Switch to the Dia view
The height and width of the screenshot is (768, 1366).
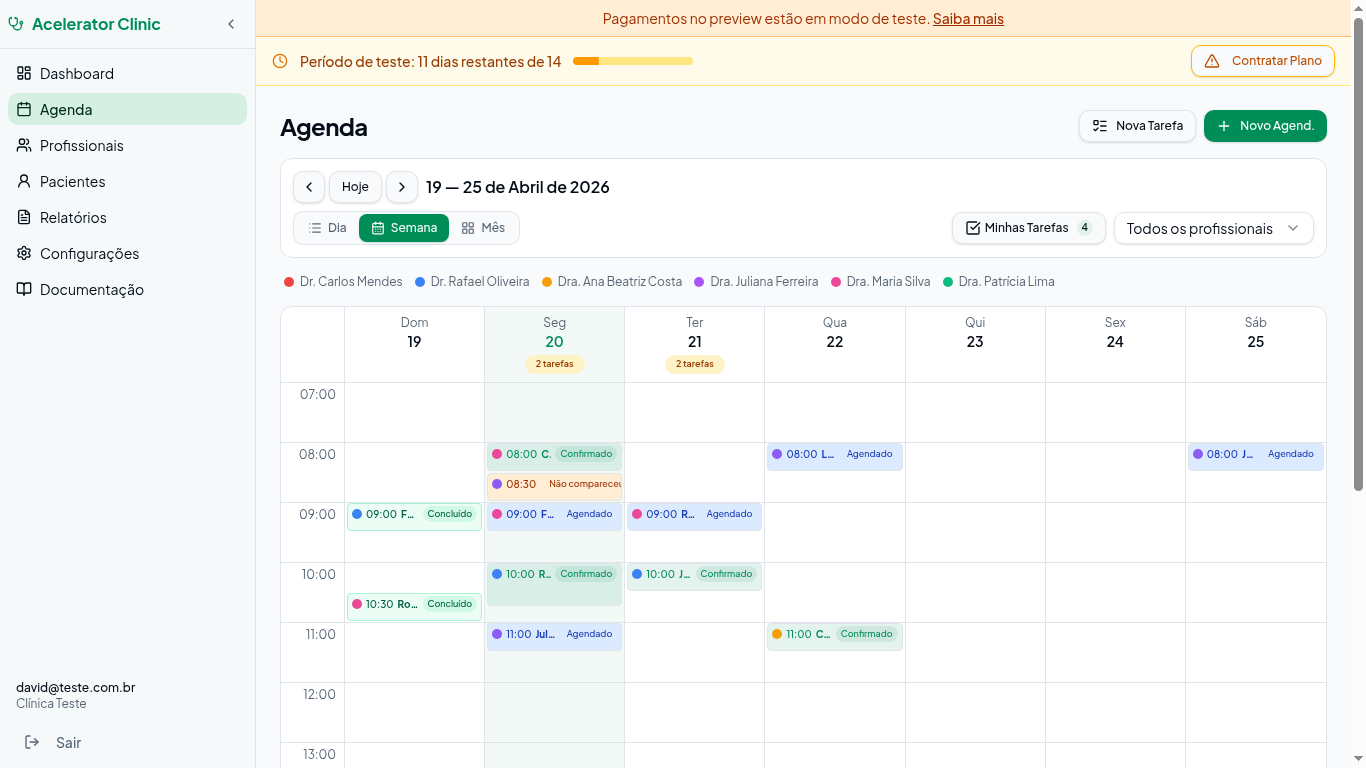327,228
